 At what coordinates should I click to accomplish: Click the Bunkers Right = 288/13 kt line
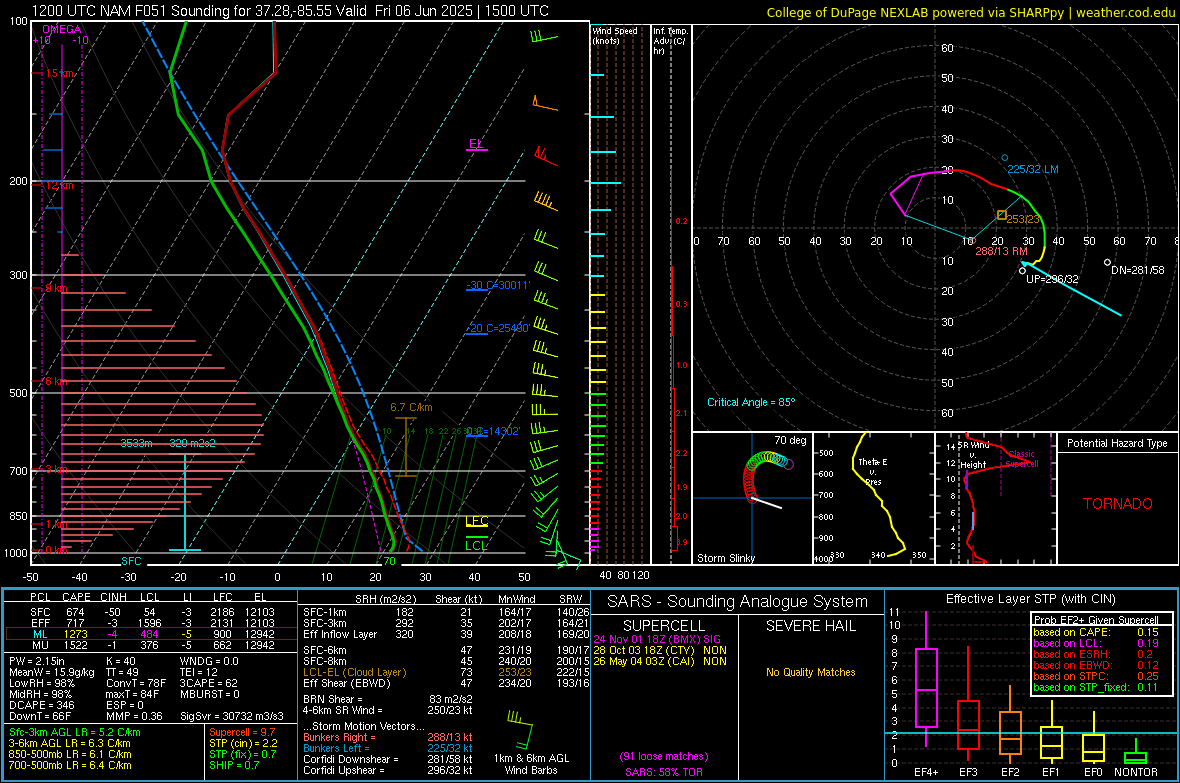click(388, 737)
